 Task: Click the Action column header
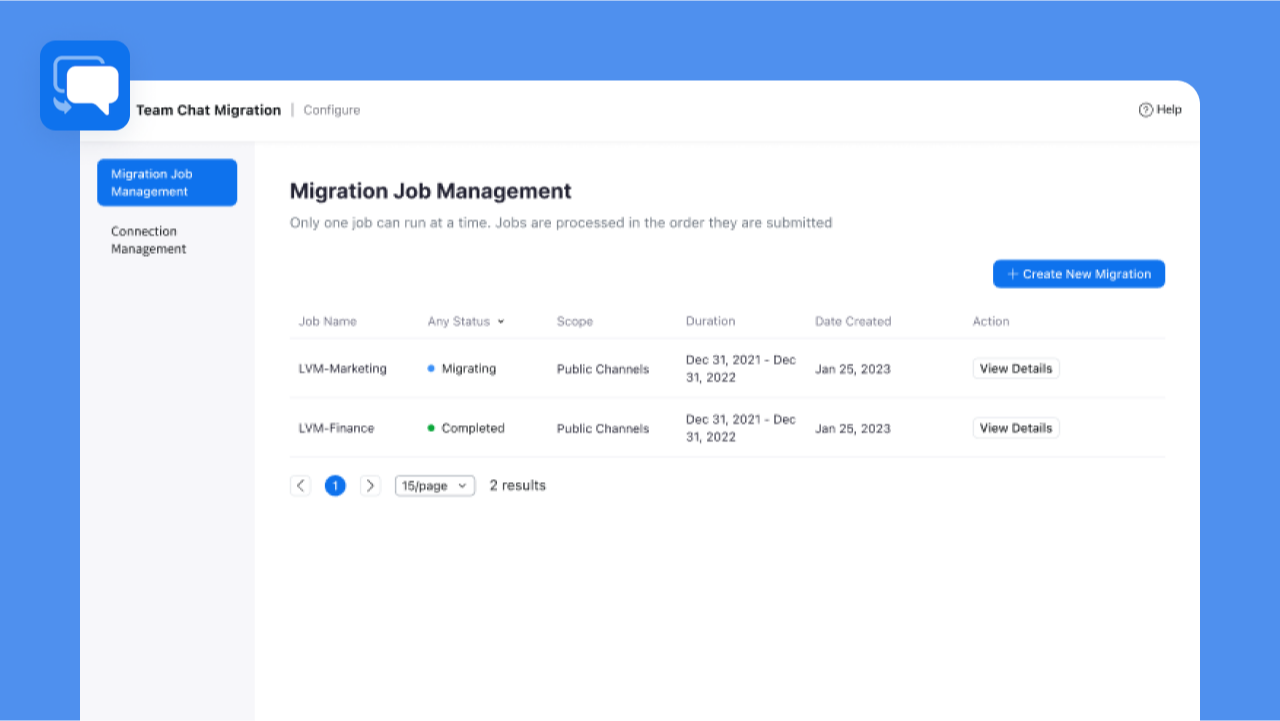991,322
